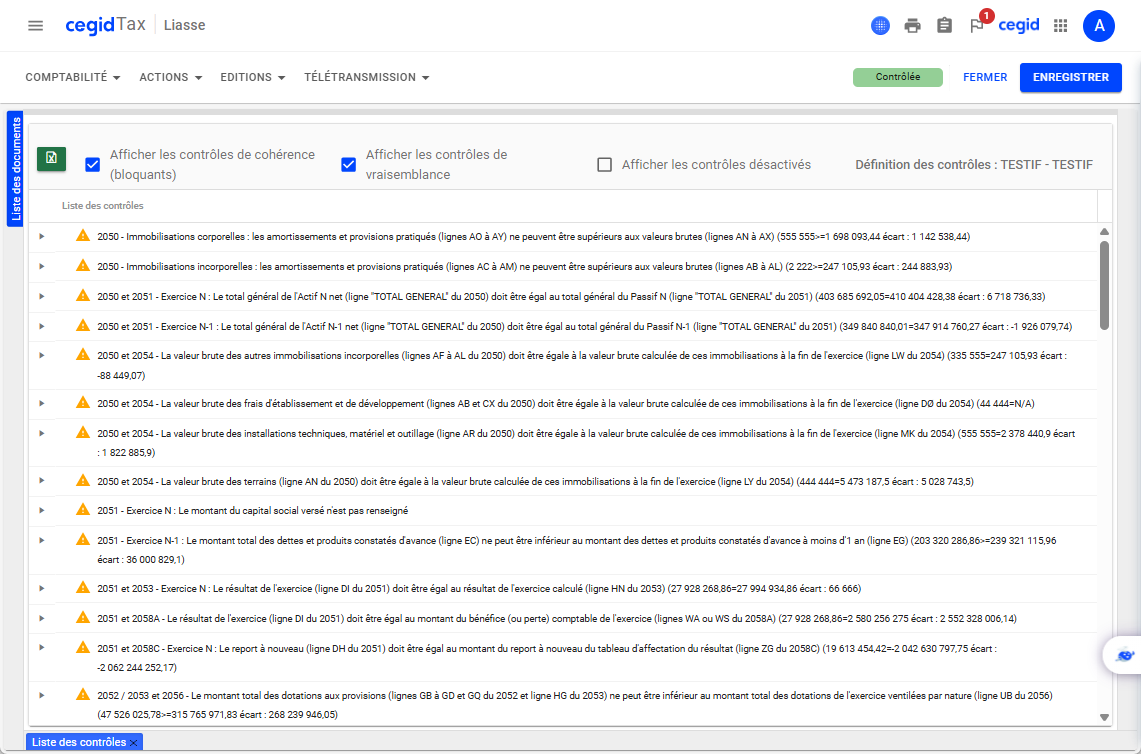Disable 'Afficher les contrôles de cohérence (bloquants)'
Viewport: 1141px width, 754px height.
pos(92,163)
